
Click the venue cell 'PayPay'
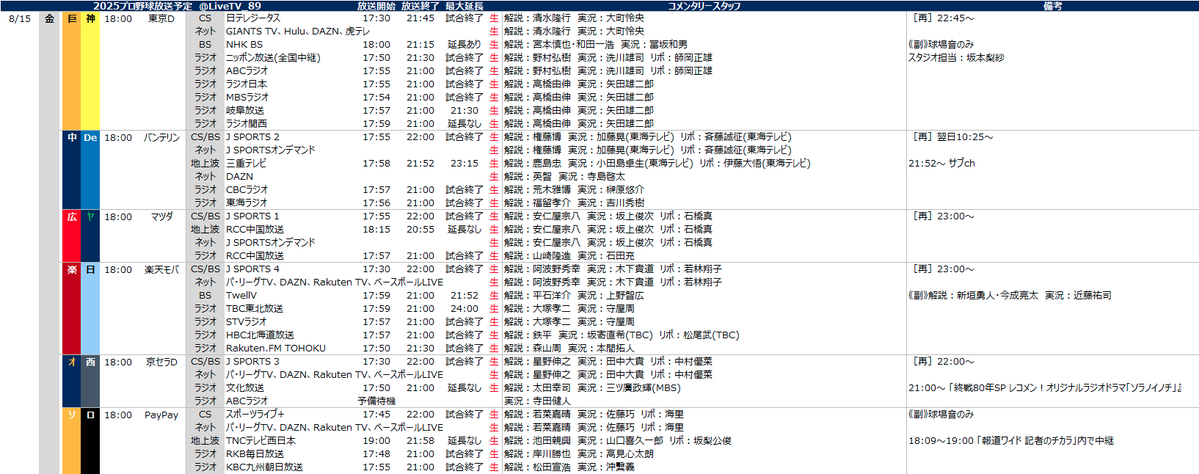point(161,414)
